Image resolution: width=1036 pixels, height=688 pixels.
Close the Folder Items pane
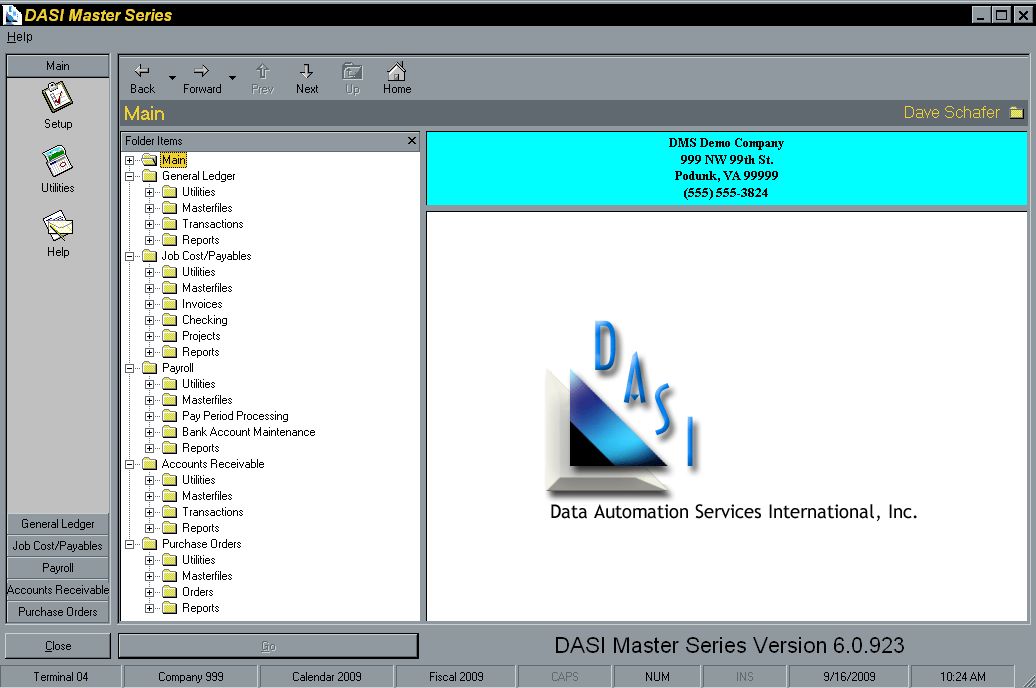click(x=412, y=141)
